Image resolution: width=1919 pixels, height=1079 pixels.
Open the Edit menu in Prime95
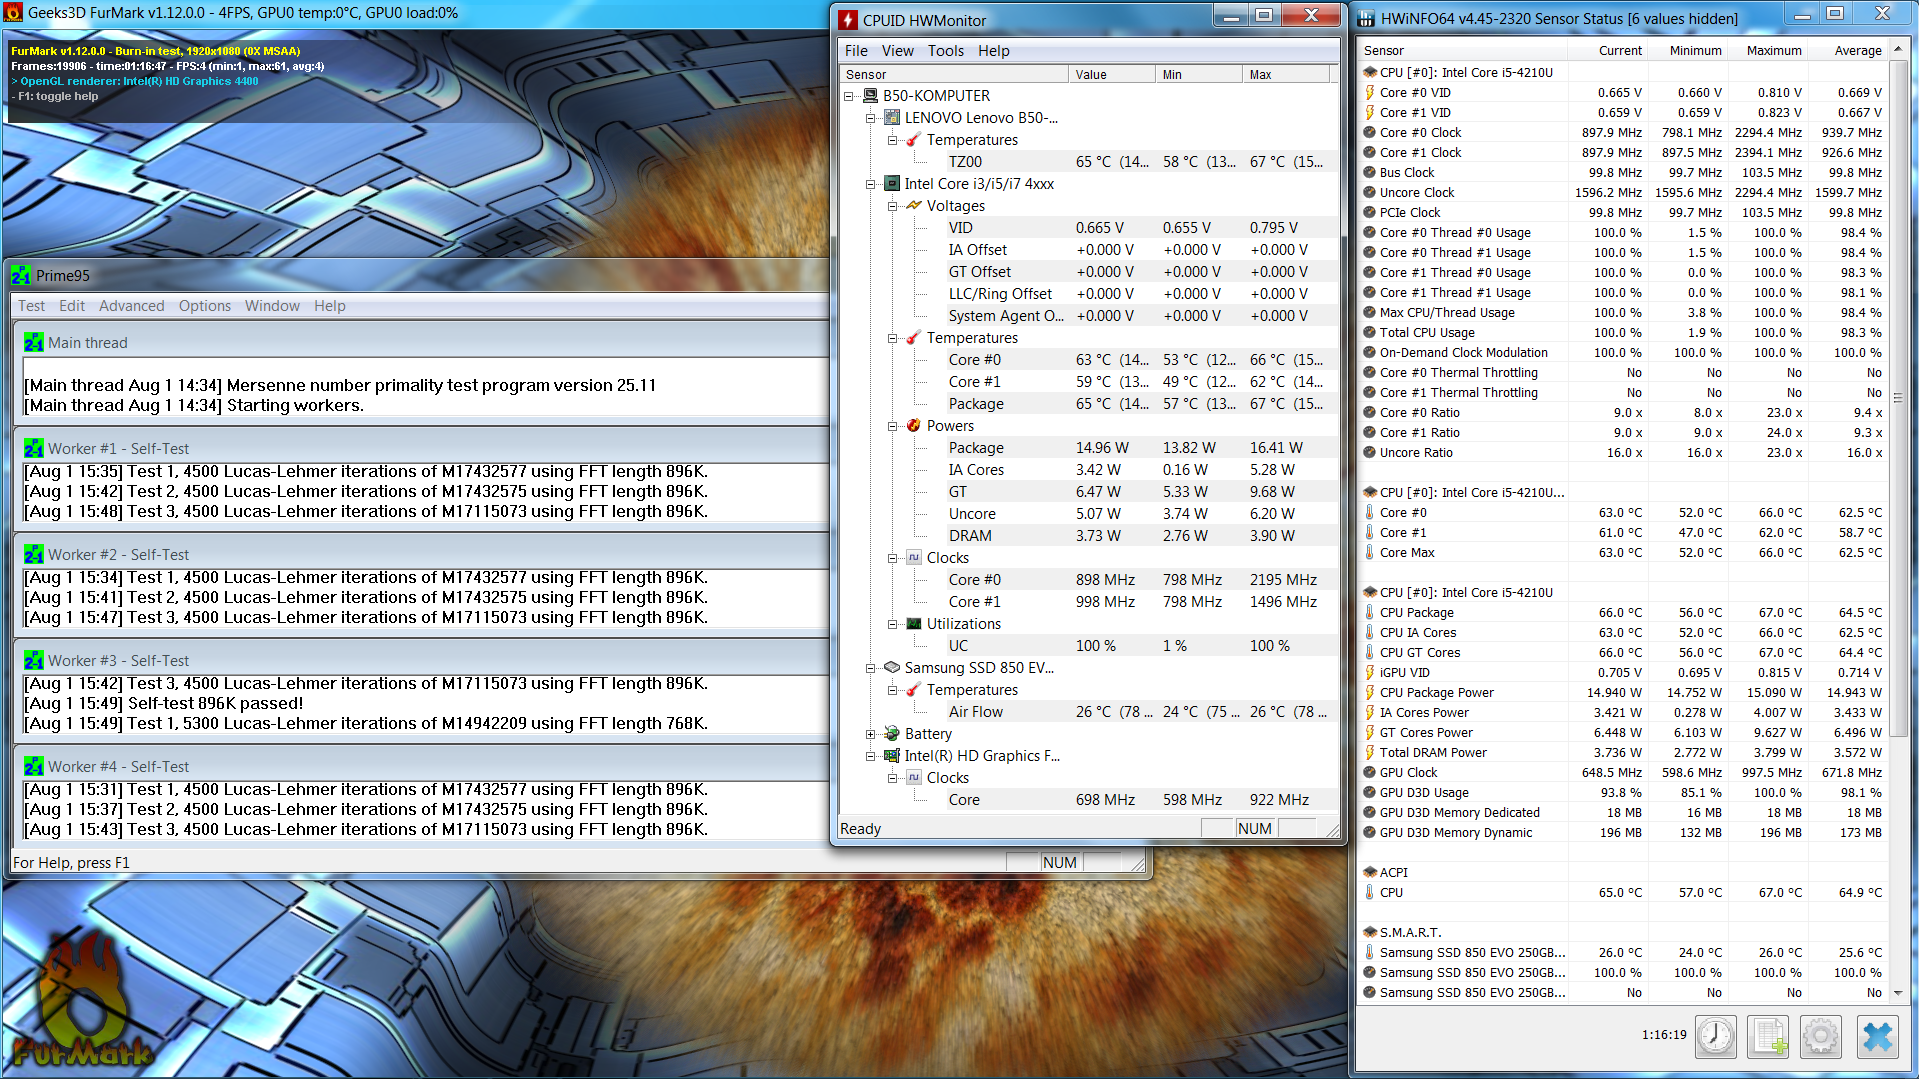pos(72,306)
